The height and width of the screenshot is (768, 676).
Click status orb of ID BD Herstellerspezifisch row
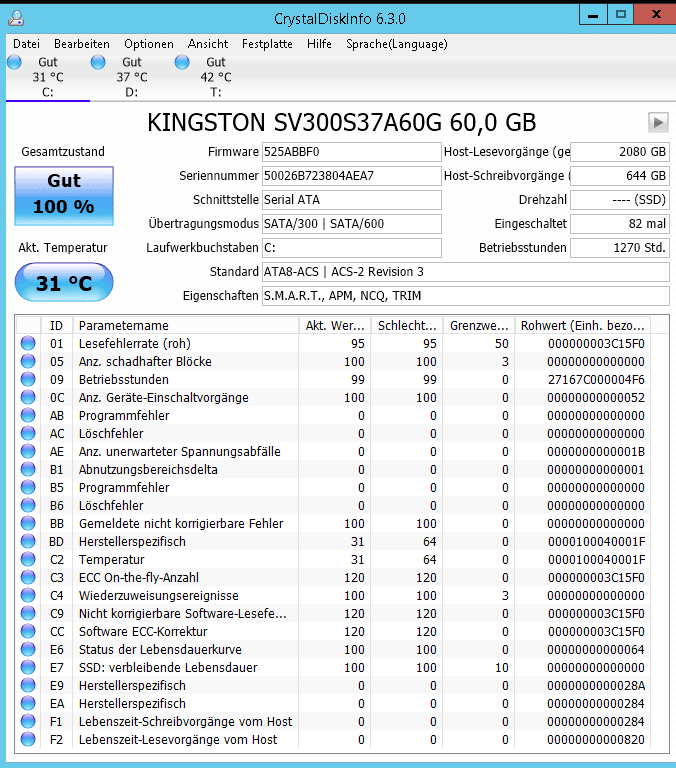pyautogui.click(x=28, y=541)
